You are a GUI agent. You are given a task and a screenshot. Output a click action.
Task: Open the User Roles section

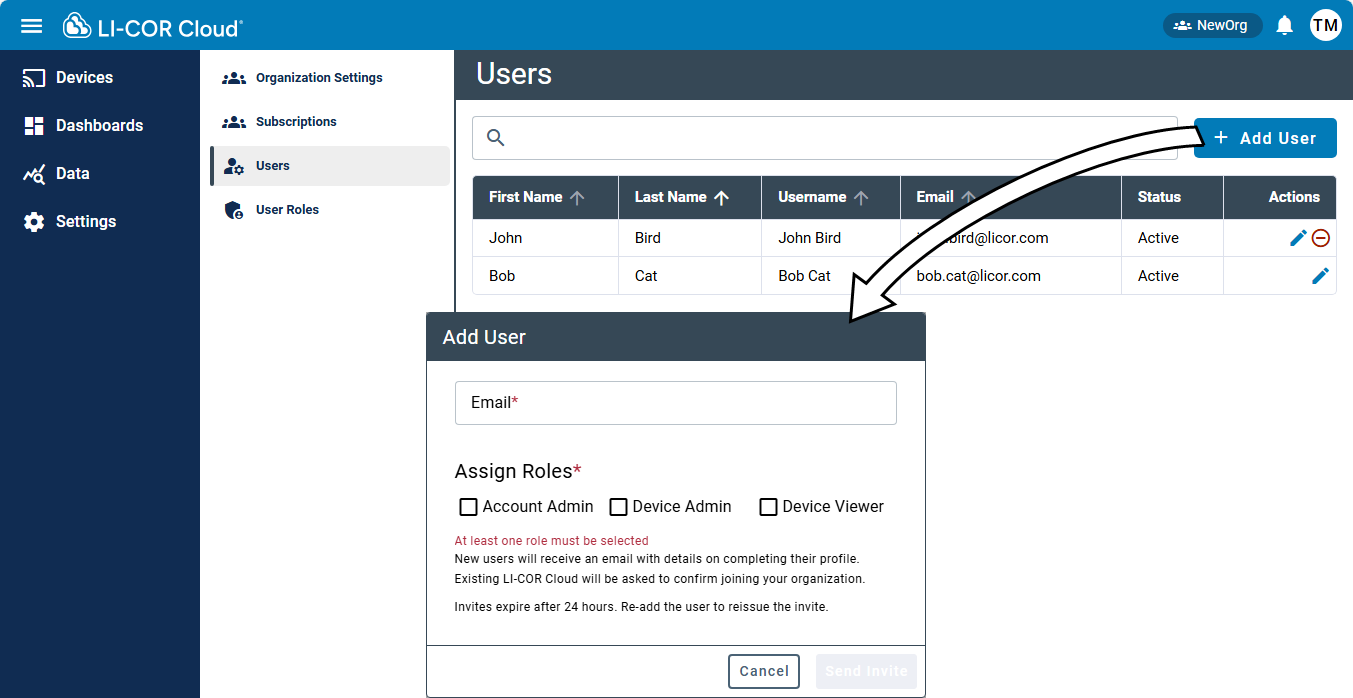point(289,209)
